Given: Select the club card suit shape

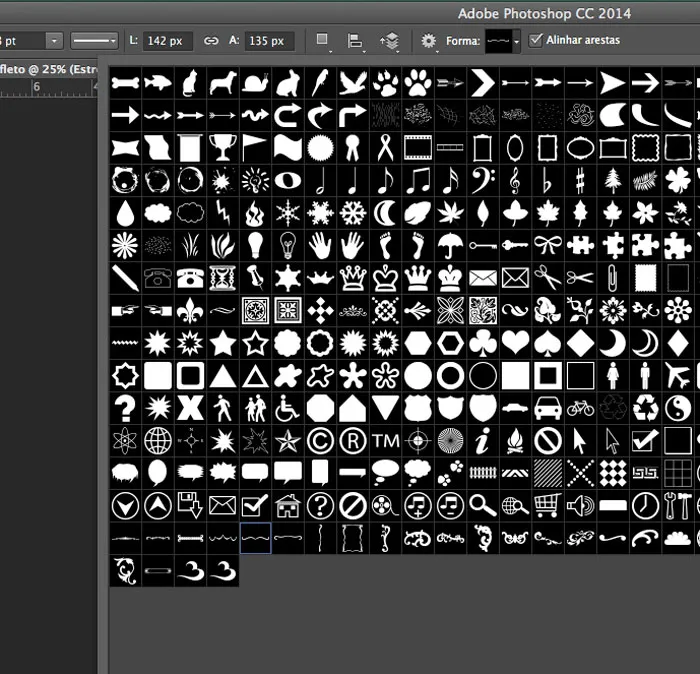Looking at the screenshot, I should [483, 343].
